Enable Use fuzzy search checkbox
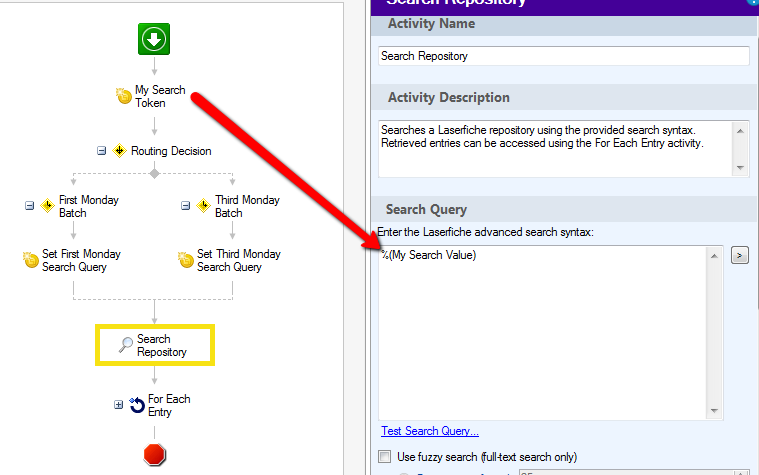The height and width of the screenshot is (475, 759). [385, 457]
